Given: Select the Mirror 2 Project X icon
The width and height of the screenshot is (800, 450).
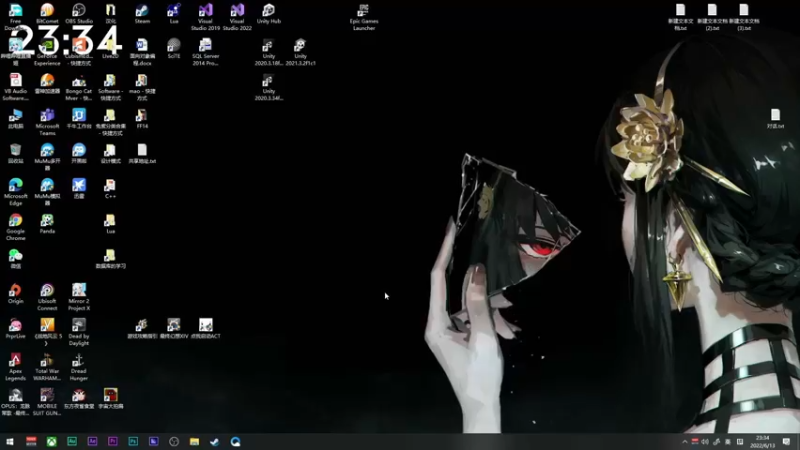Looking at the screenshot, I should [x=79, y=297].
